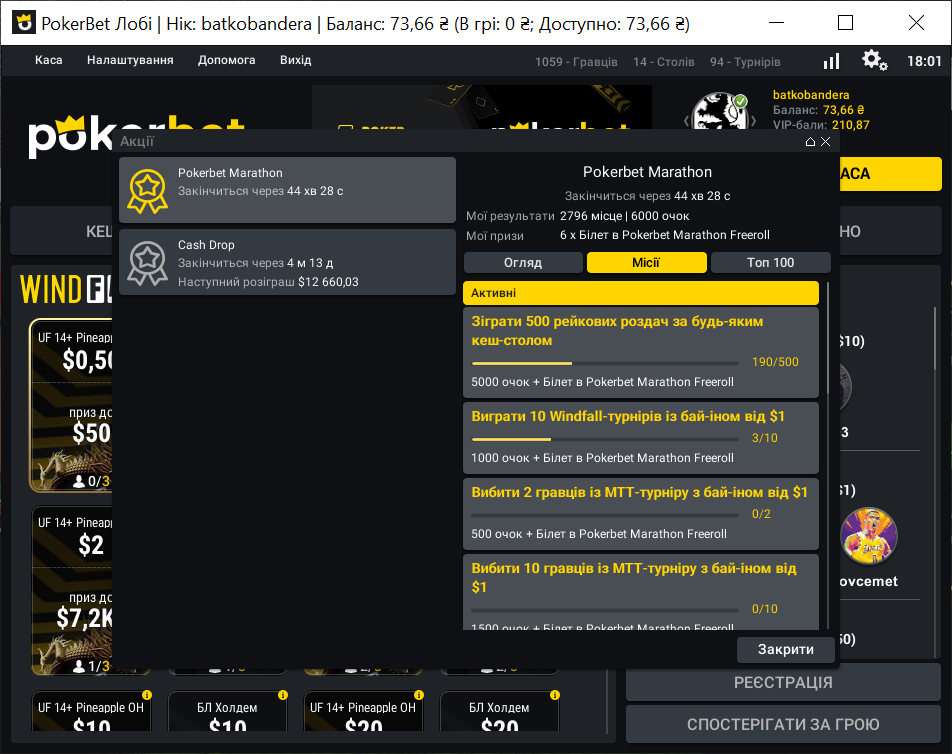Select the Місії tab
This screenshot has width=952, height=754.
click(647, 262)
